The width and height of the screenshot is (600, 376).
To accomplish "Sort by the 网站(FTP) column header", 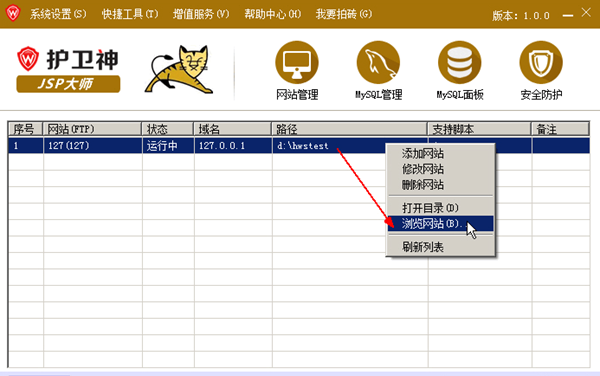I will click(x=92, y=129).
